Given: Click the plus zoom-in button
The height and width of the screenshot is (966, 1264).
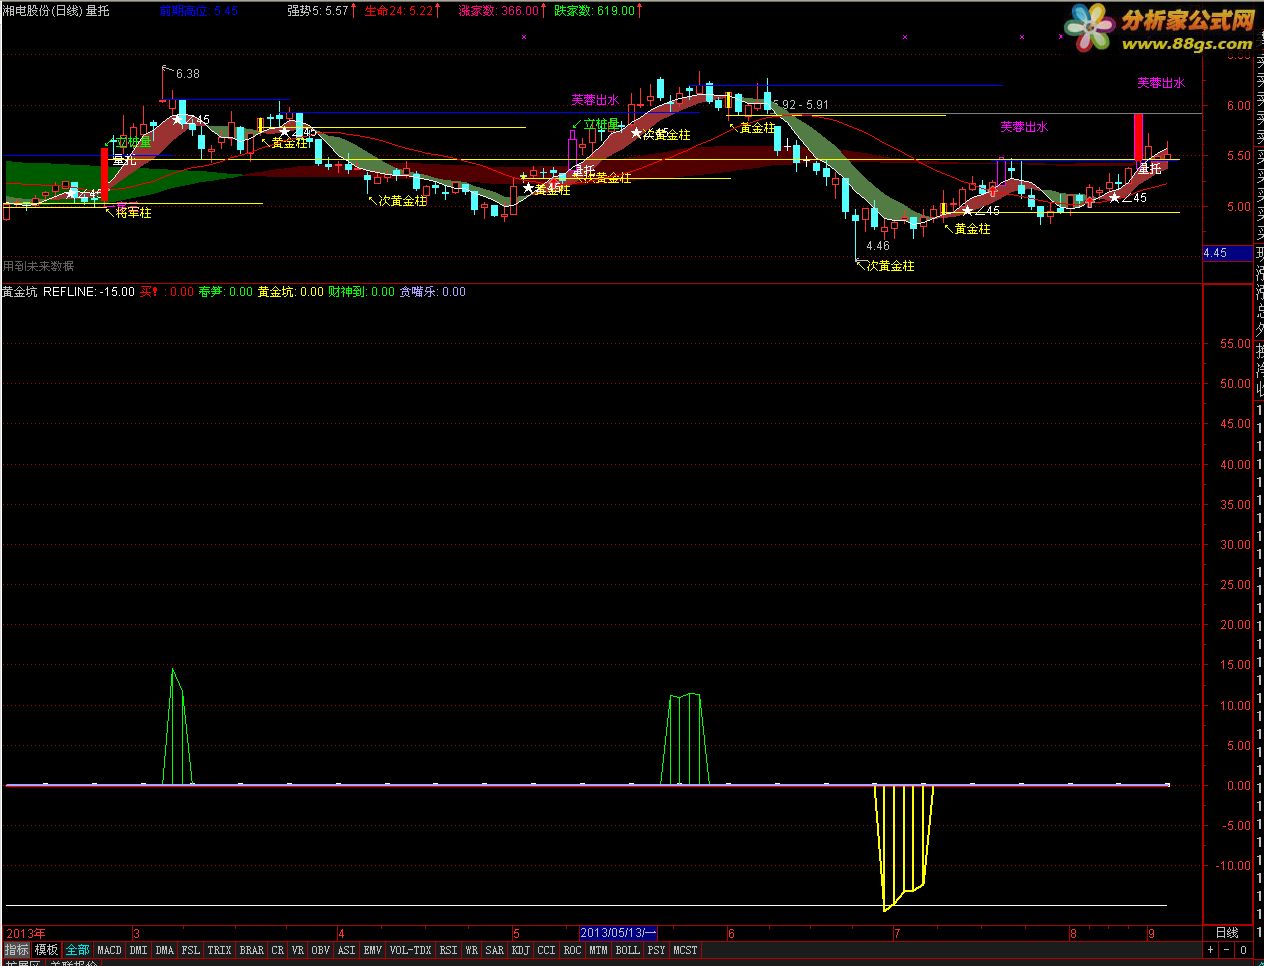Looking at the screenshot, I should tap(1210, 950).
